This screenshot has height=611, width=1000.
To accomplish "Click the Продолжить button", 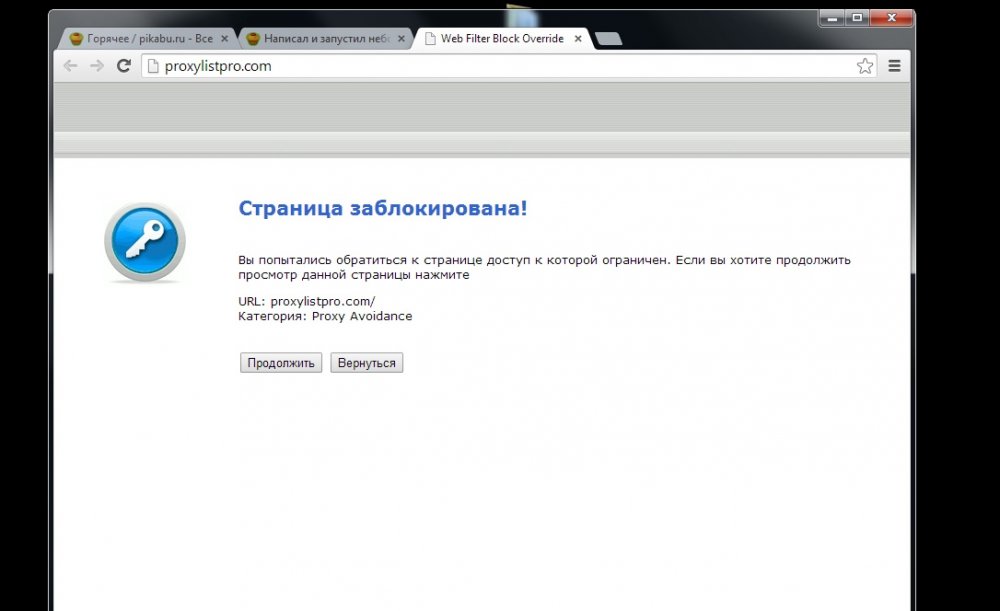I will (281, 363).
